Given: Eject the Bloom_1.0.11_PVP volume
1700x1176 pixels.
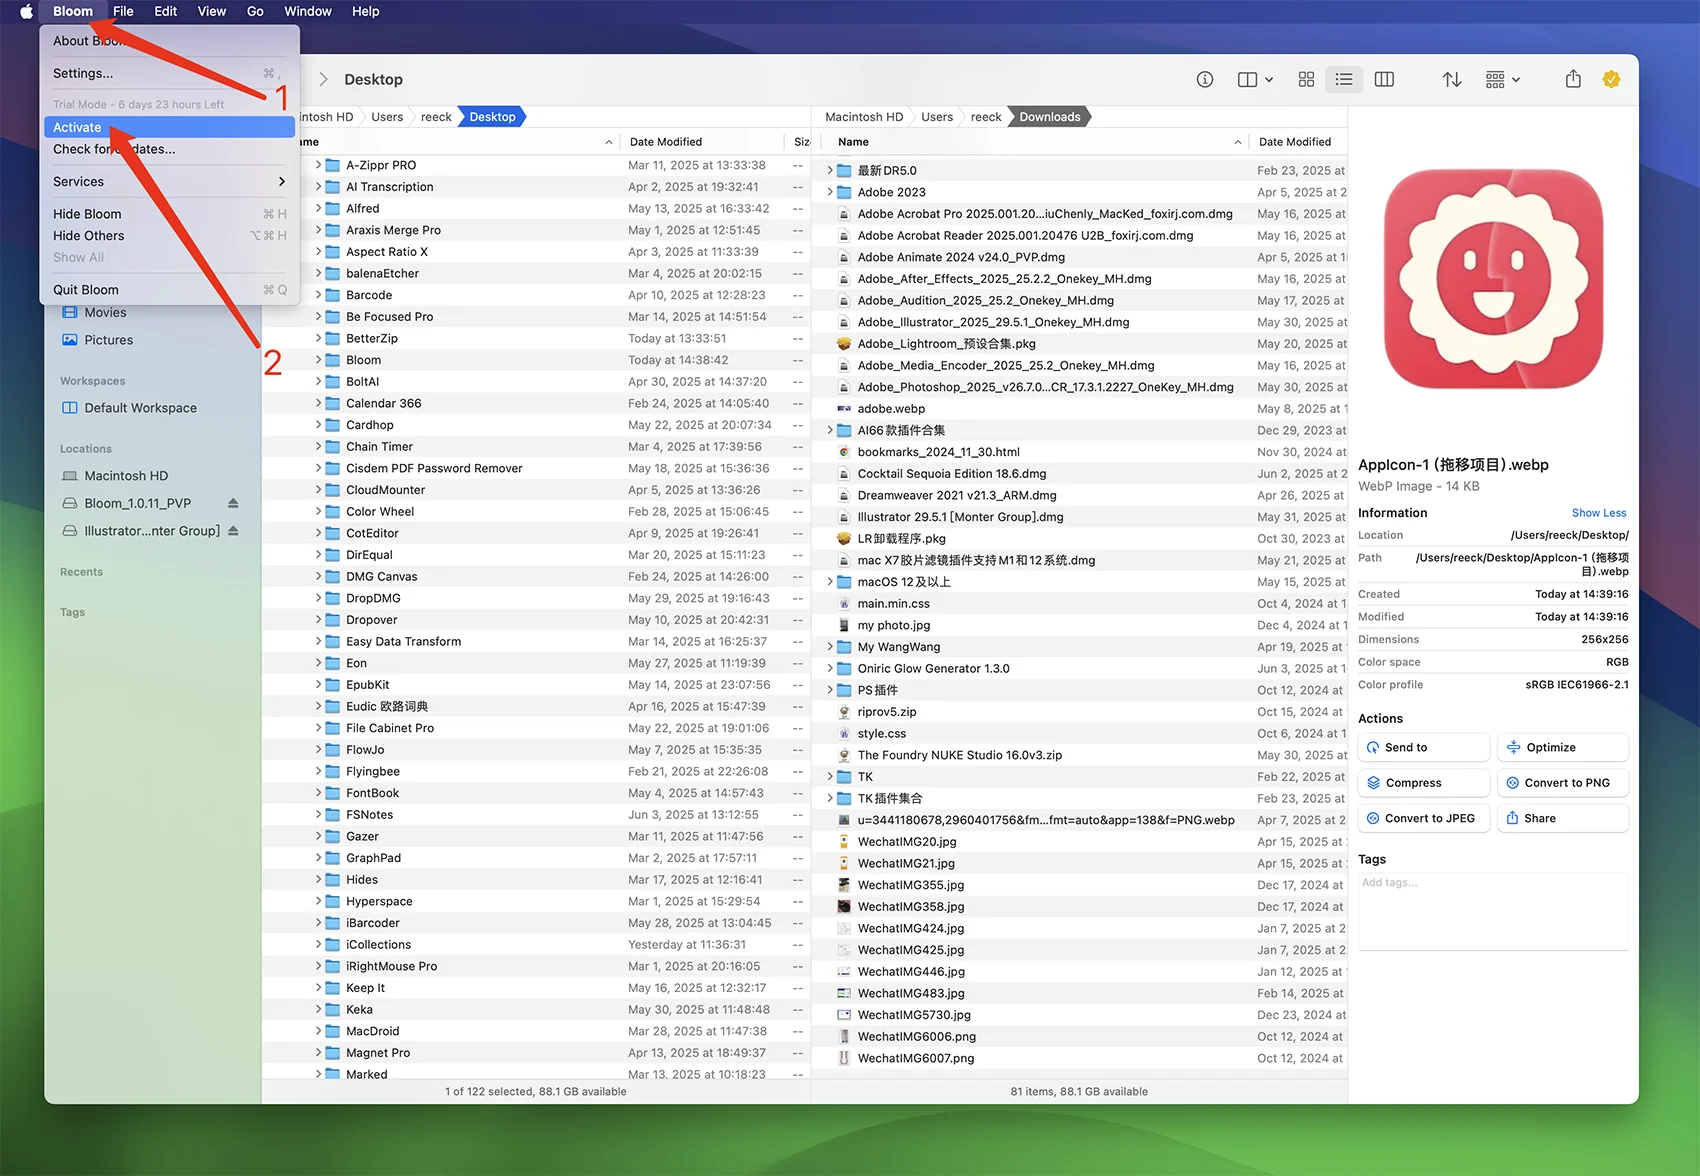Looking at the screenshot, I should [x=233, y=503].
